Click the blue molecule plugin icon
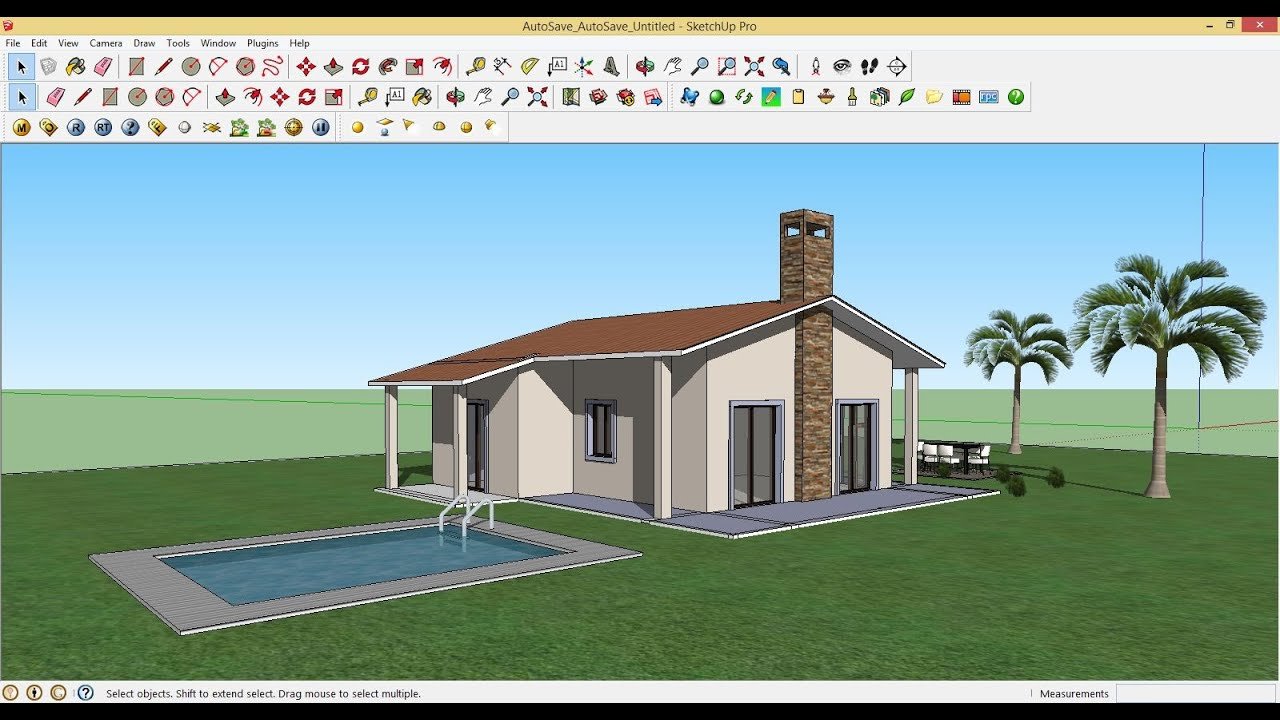This screenshot has width=1280, height=720. pos(689,97)
